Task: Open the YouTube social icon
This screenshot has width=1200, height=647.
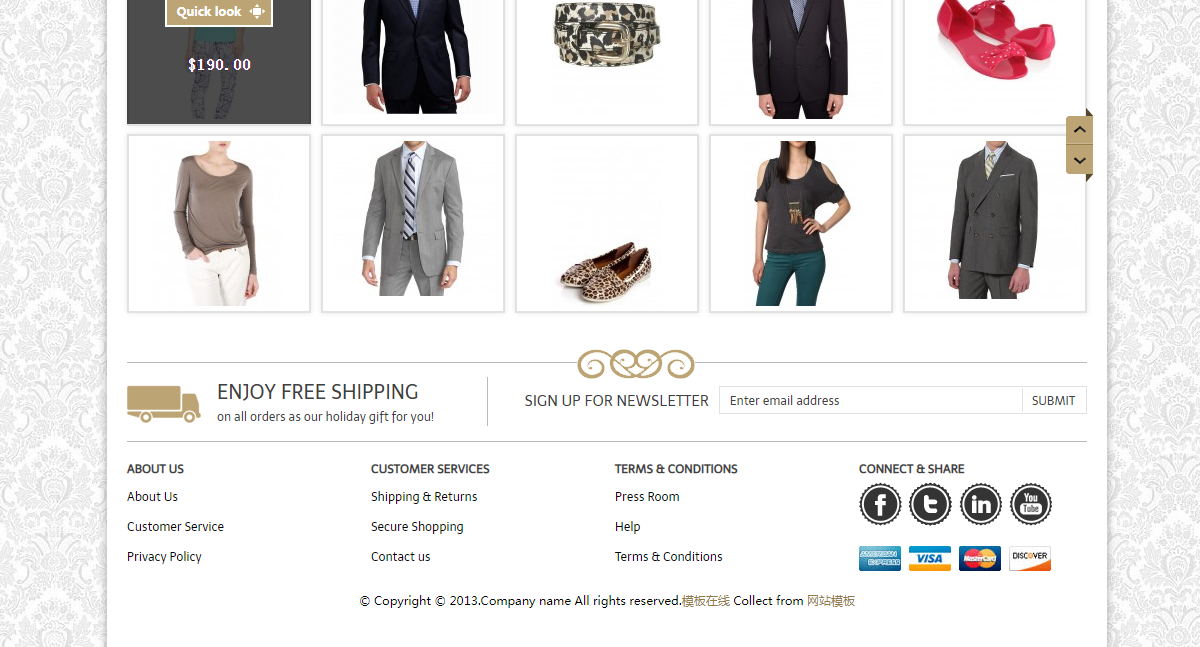Action: click(x=1031, y=504)
